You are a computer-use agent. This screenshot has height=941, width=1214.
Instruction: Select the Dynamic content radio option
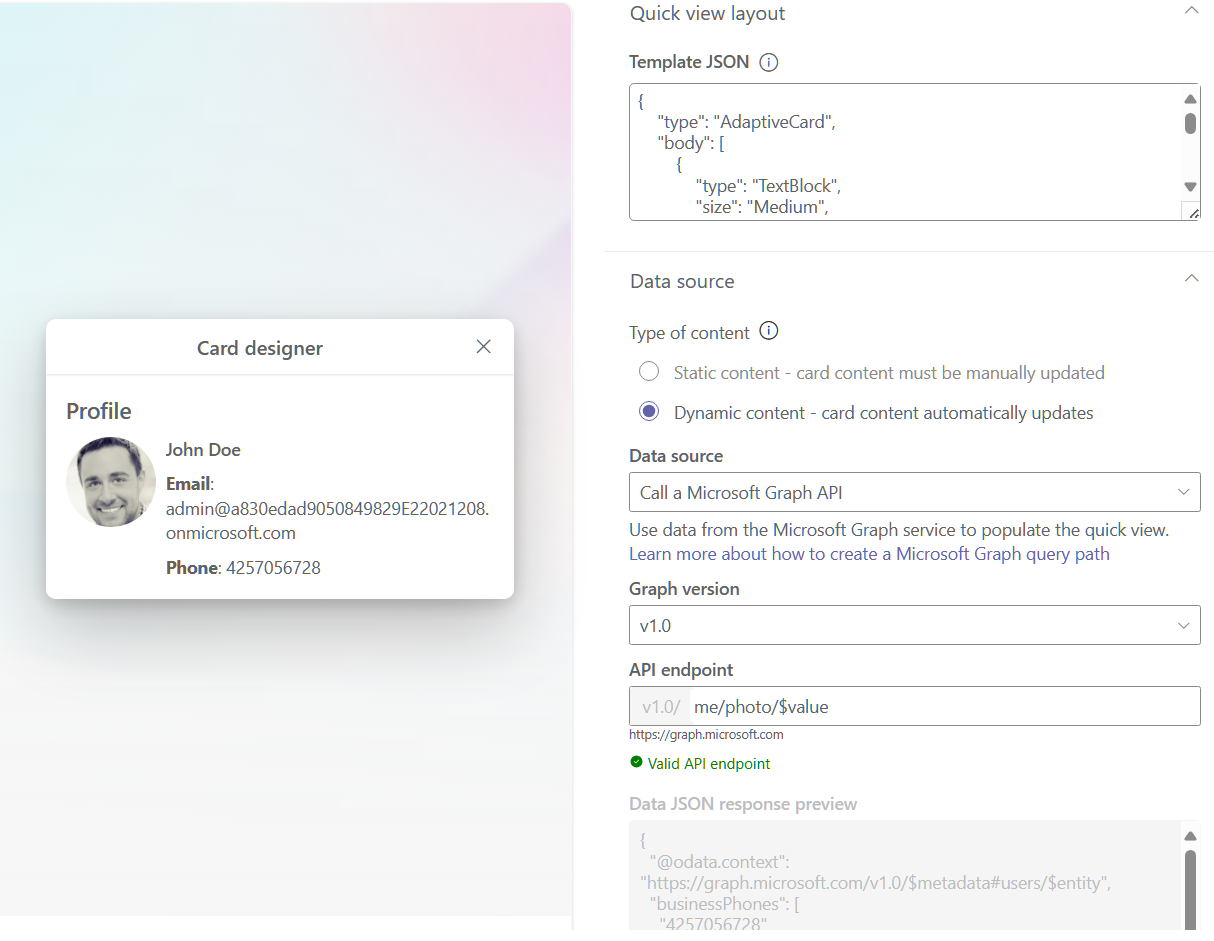coord(649,412)
